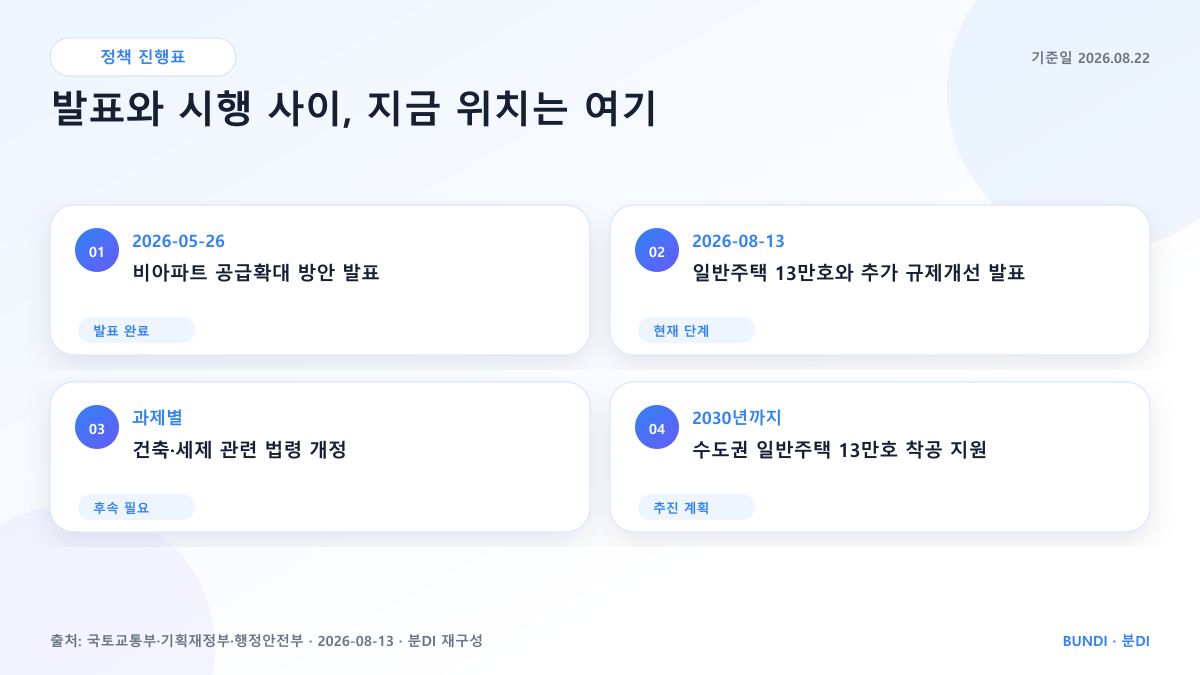Click the 기준일 2026.08.22 date text
Screen dimensions: 1200x675
[1090, 58]
